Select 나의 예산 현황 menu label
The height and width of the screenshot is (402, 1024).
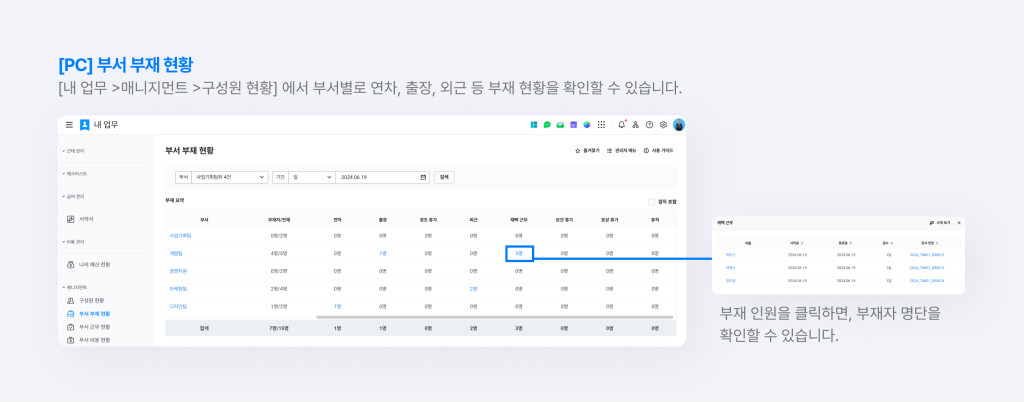(x=95, y=264)
